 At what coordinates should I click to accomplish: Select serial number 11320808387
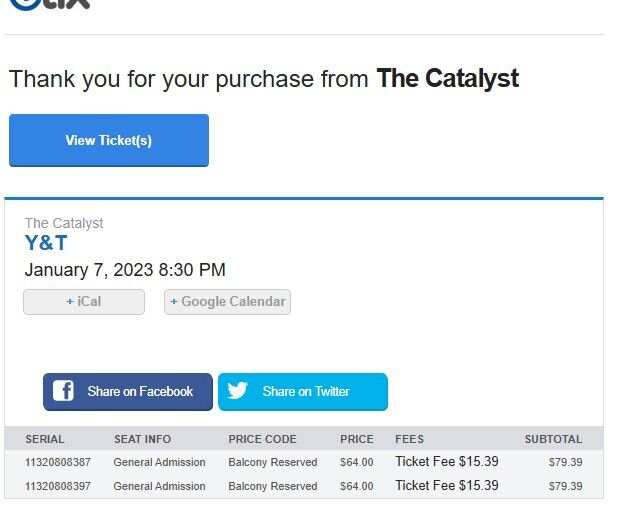tap(58, 462)
